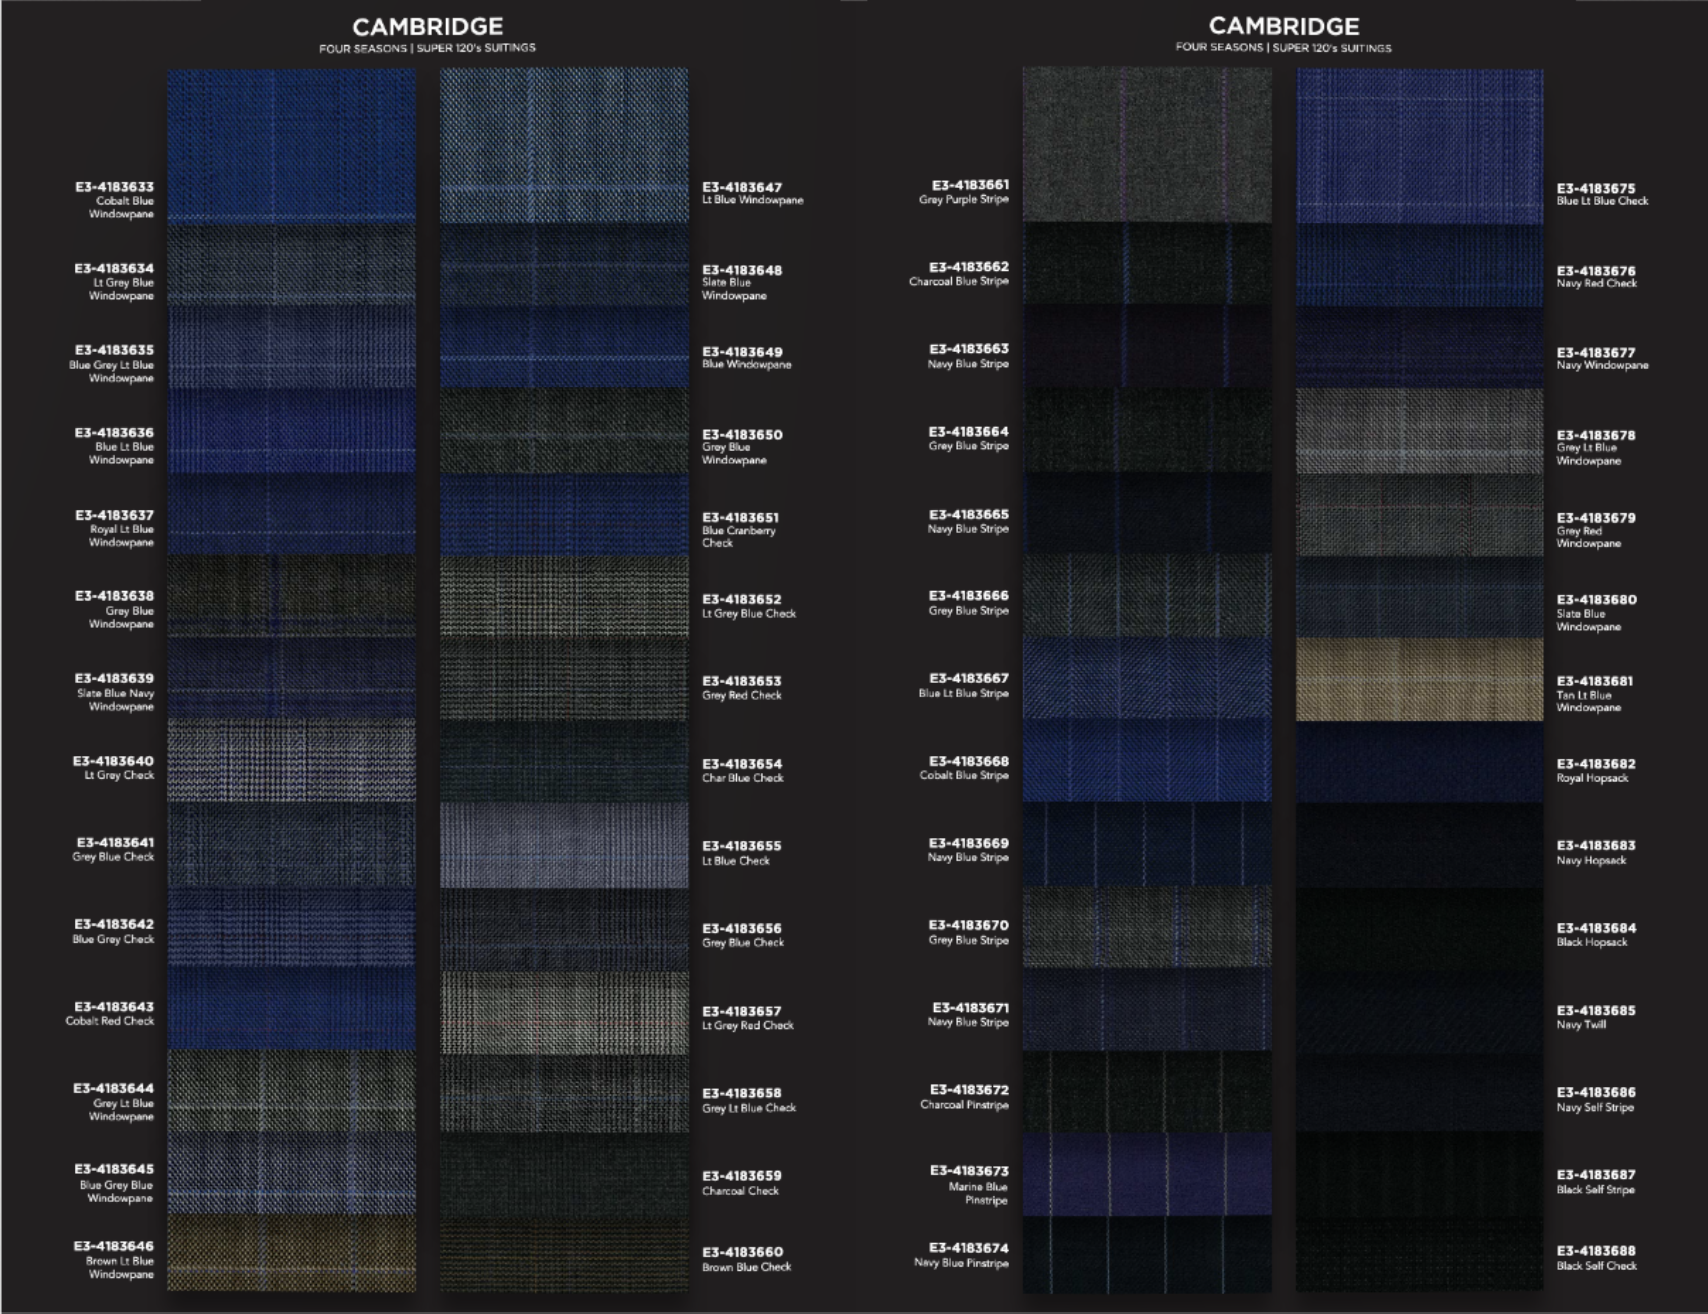1708x1314 pixels.
Task: Choose the Lt Blue Check swatch E3-4183655
Action: coord(564,845)
